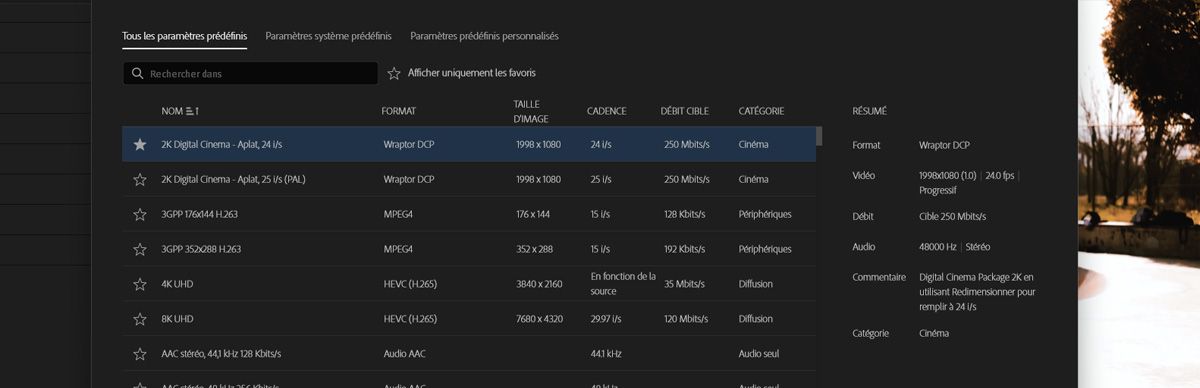The height and width of the screenshot is (388, 1200).
Task: Click En fonction de la source cadence cell
Action: pos(623,284)
